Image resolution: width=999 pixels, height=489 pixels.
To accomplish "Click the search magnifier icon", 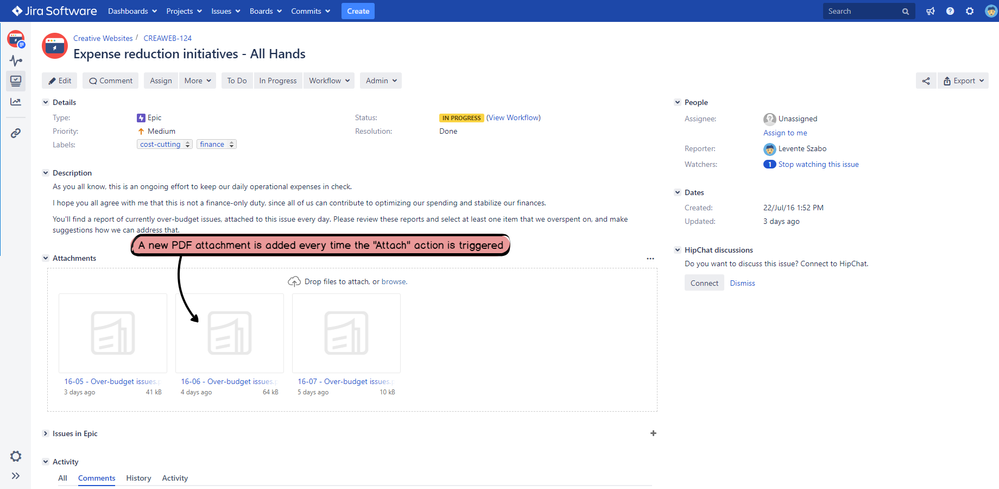I will 905,11.
